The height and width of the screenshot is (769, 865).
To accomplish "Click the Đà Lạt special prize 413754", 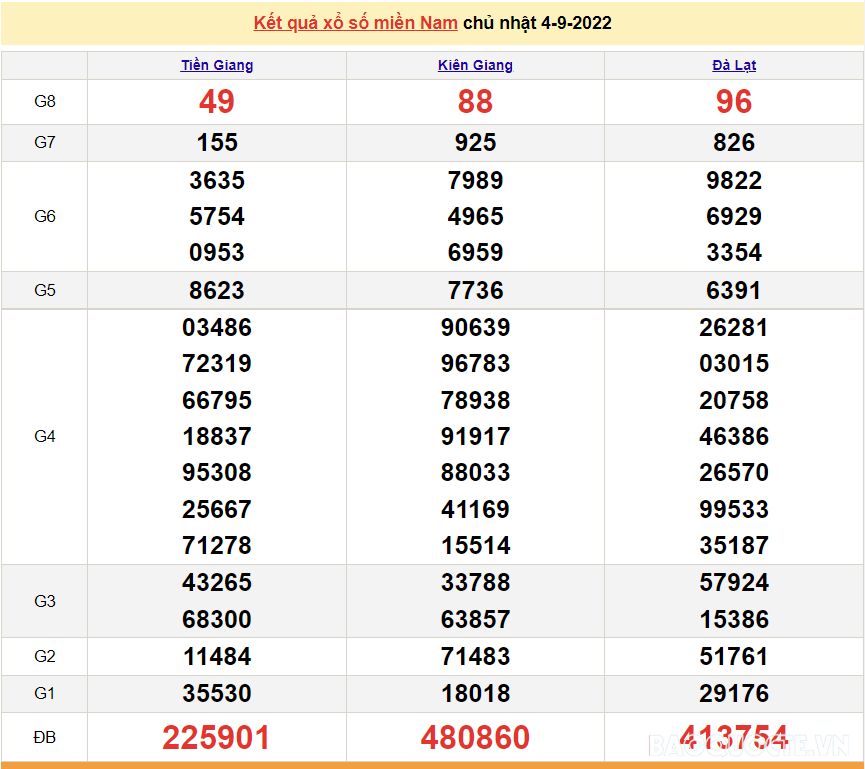I will pos(734,737).
